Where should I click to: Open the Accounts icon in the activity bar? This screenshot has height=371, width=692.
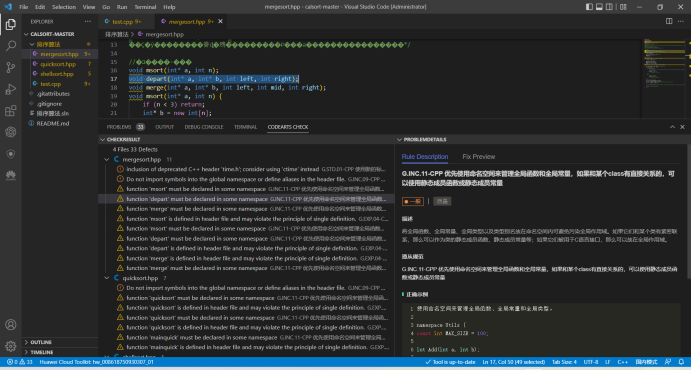point(11,325)
